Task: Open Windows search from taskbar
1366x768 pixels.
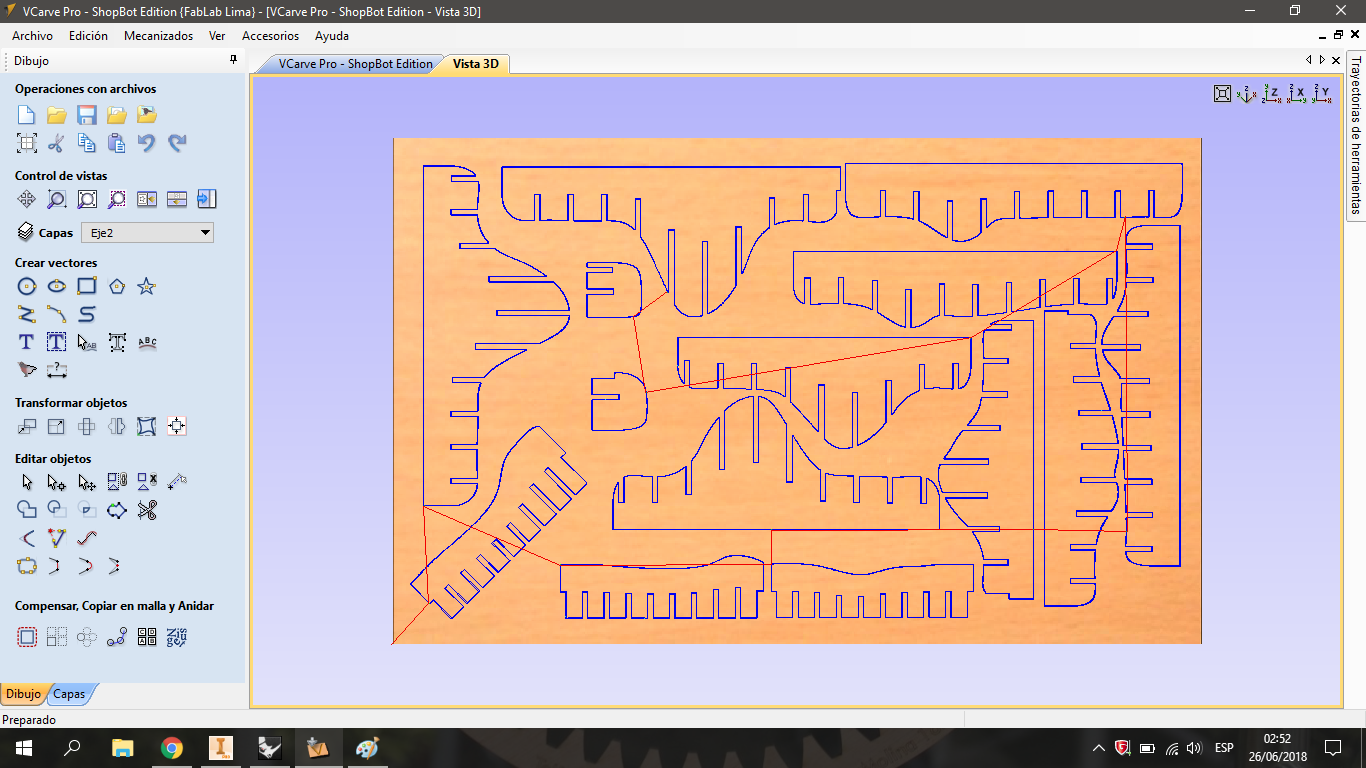Action: (x=72, y=748)
